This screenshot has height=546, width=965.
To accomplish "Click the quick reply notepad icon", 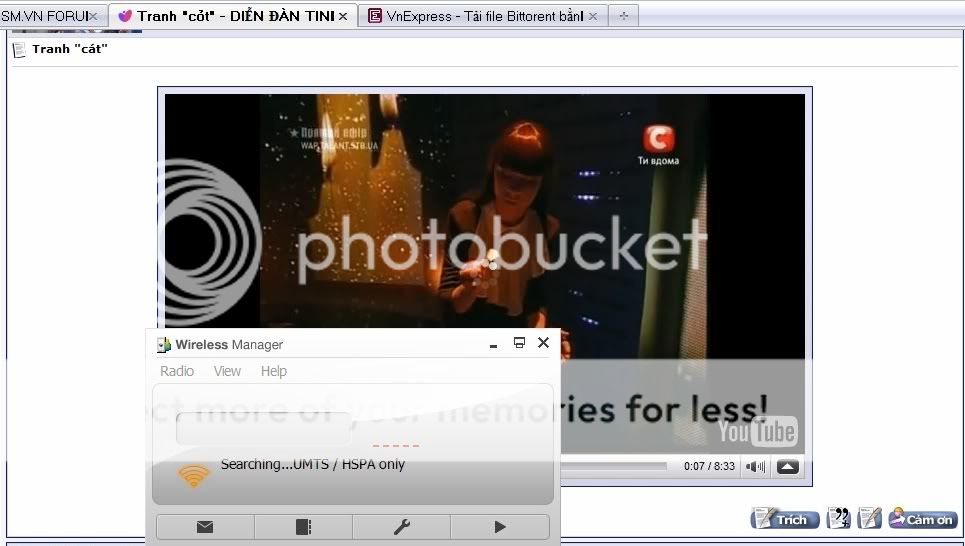I will (870, 519).
